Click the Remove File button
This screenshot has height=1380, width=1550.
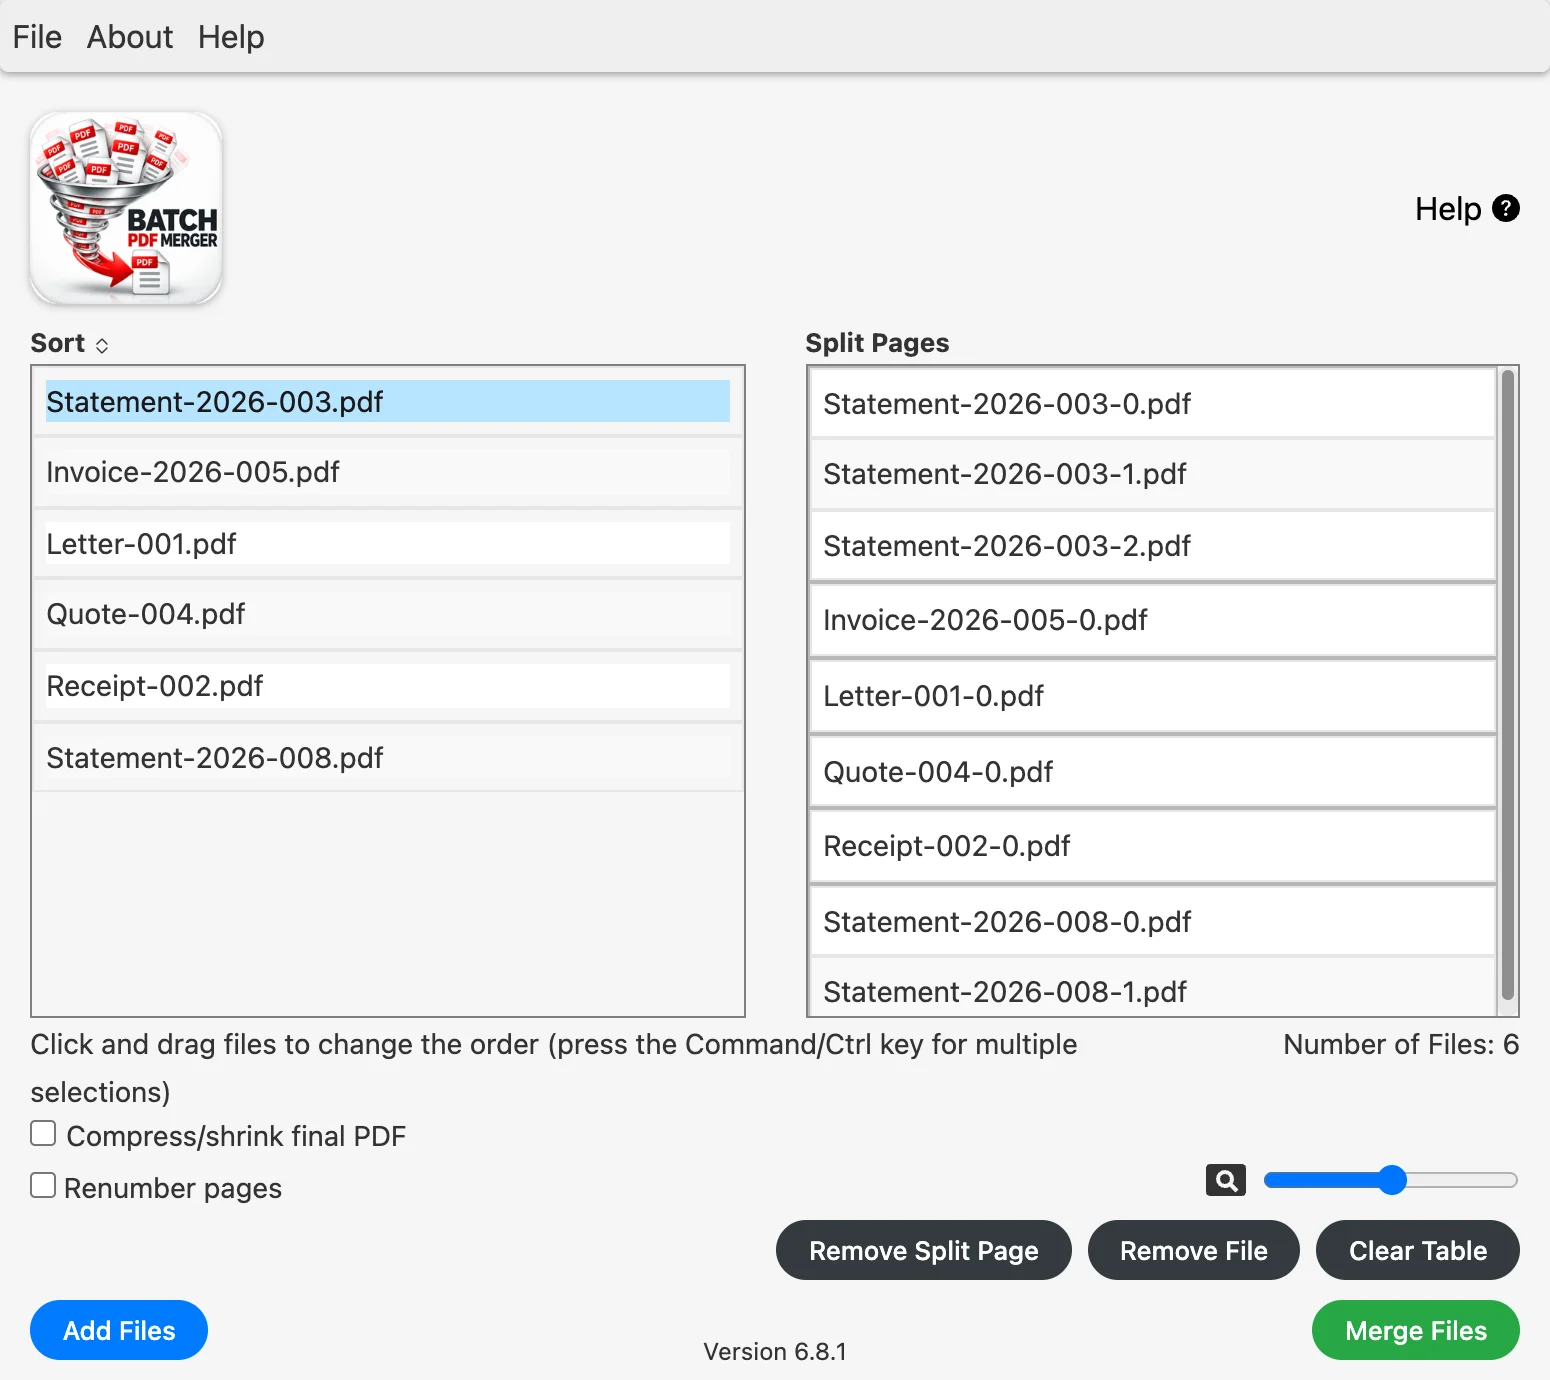click(1194, 1250)
